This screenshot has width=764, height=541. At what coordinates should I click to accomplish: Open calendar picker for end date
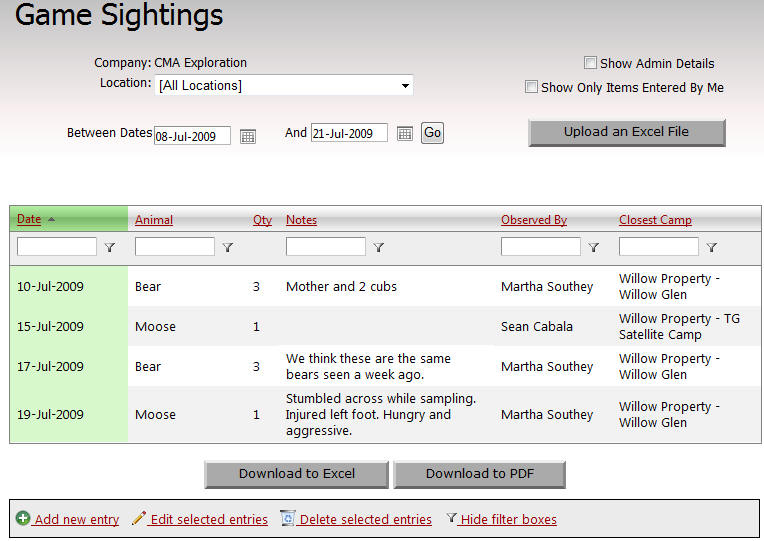pyautogui.click(x=404, y=133)
